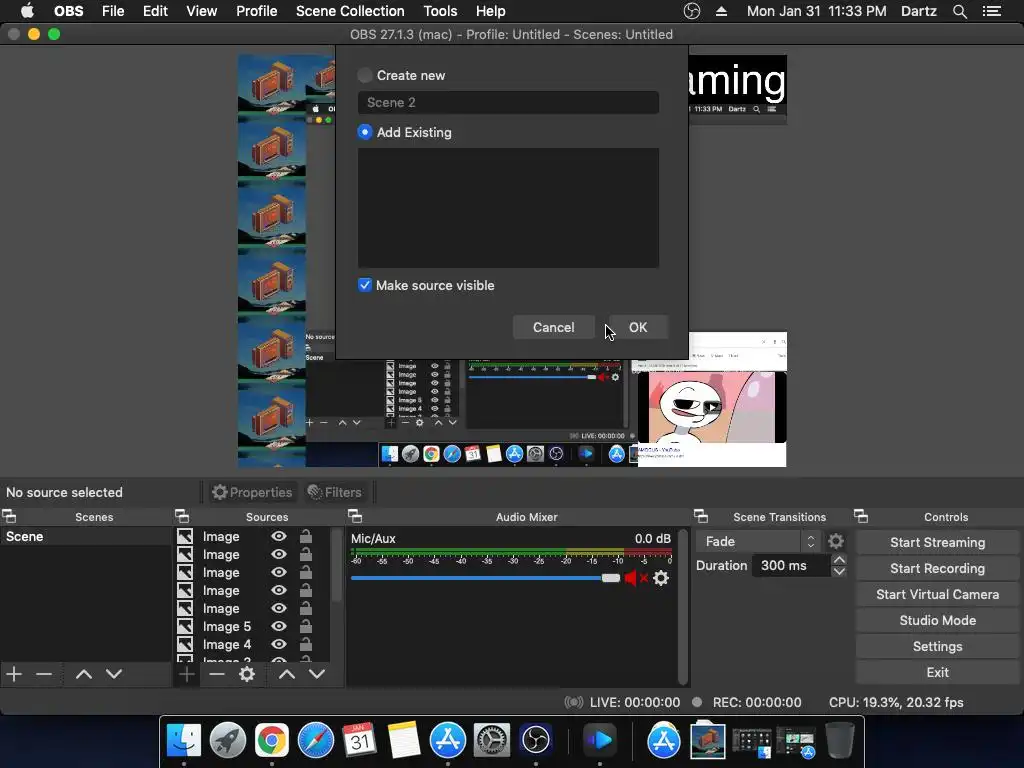Open transition properties gear next to Fade
Viewport: 1024px width, 768px height.
pos(836,541)
